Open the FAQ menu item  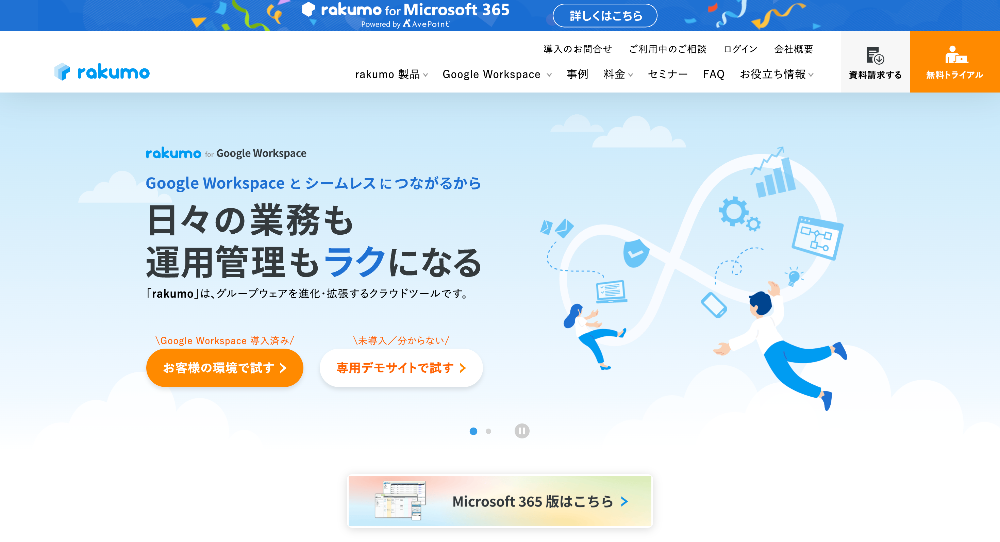click(x=713, y=74)
